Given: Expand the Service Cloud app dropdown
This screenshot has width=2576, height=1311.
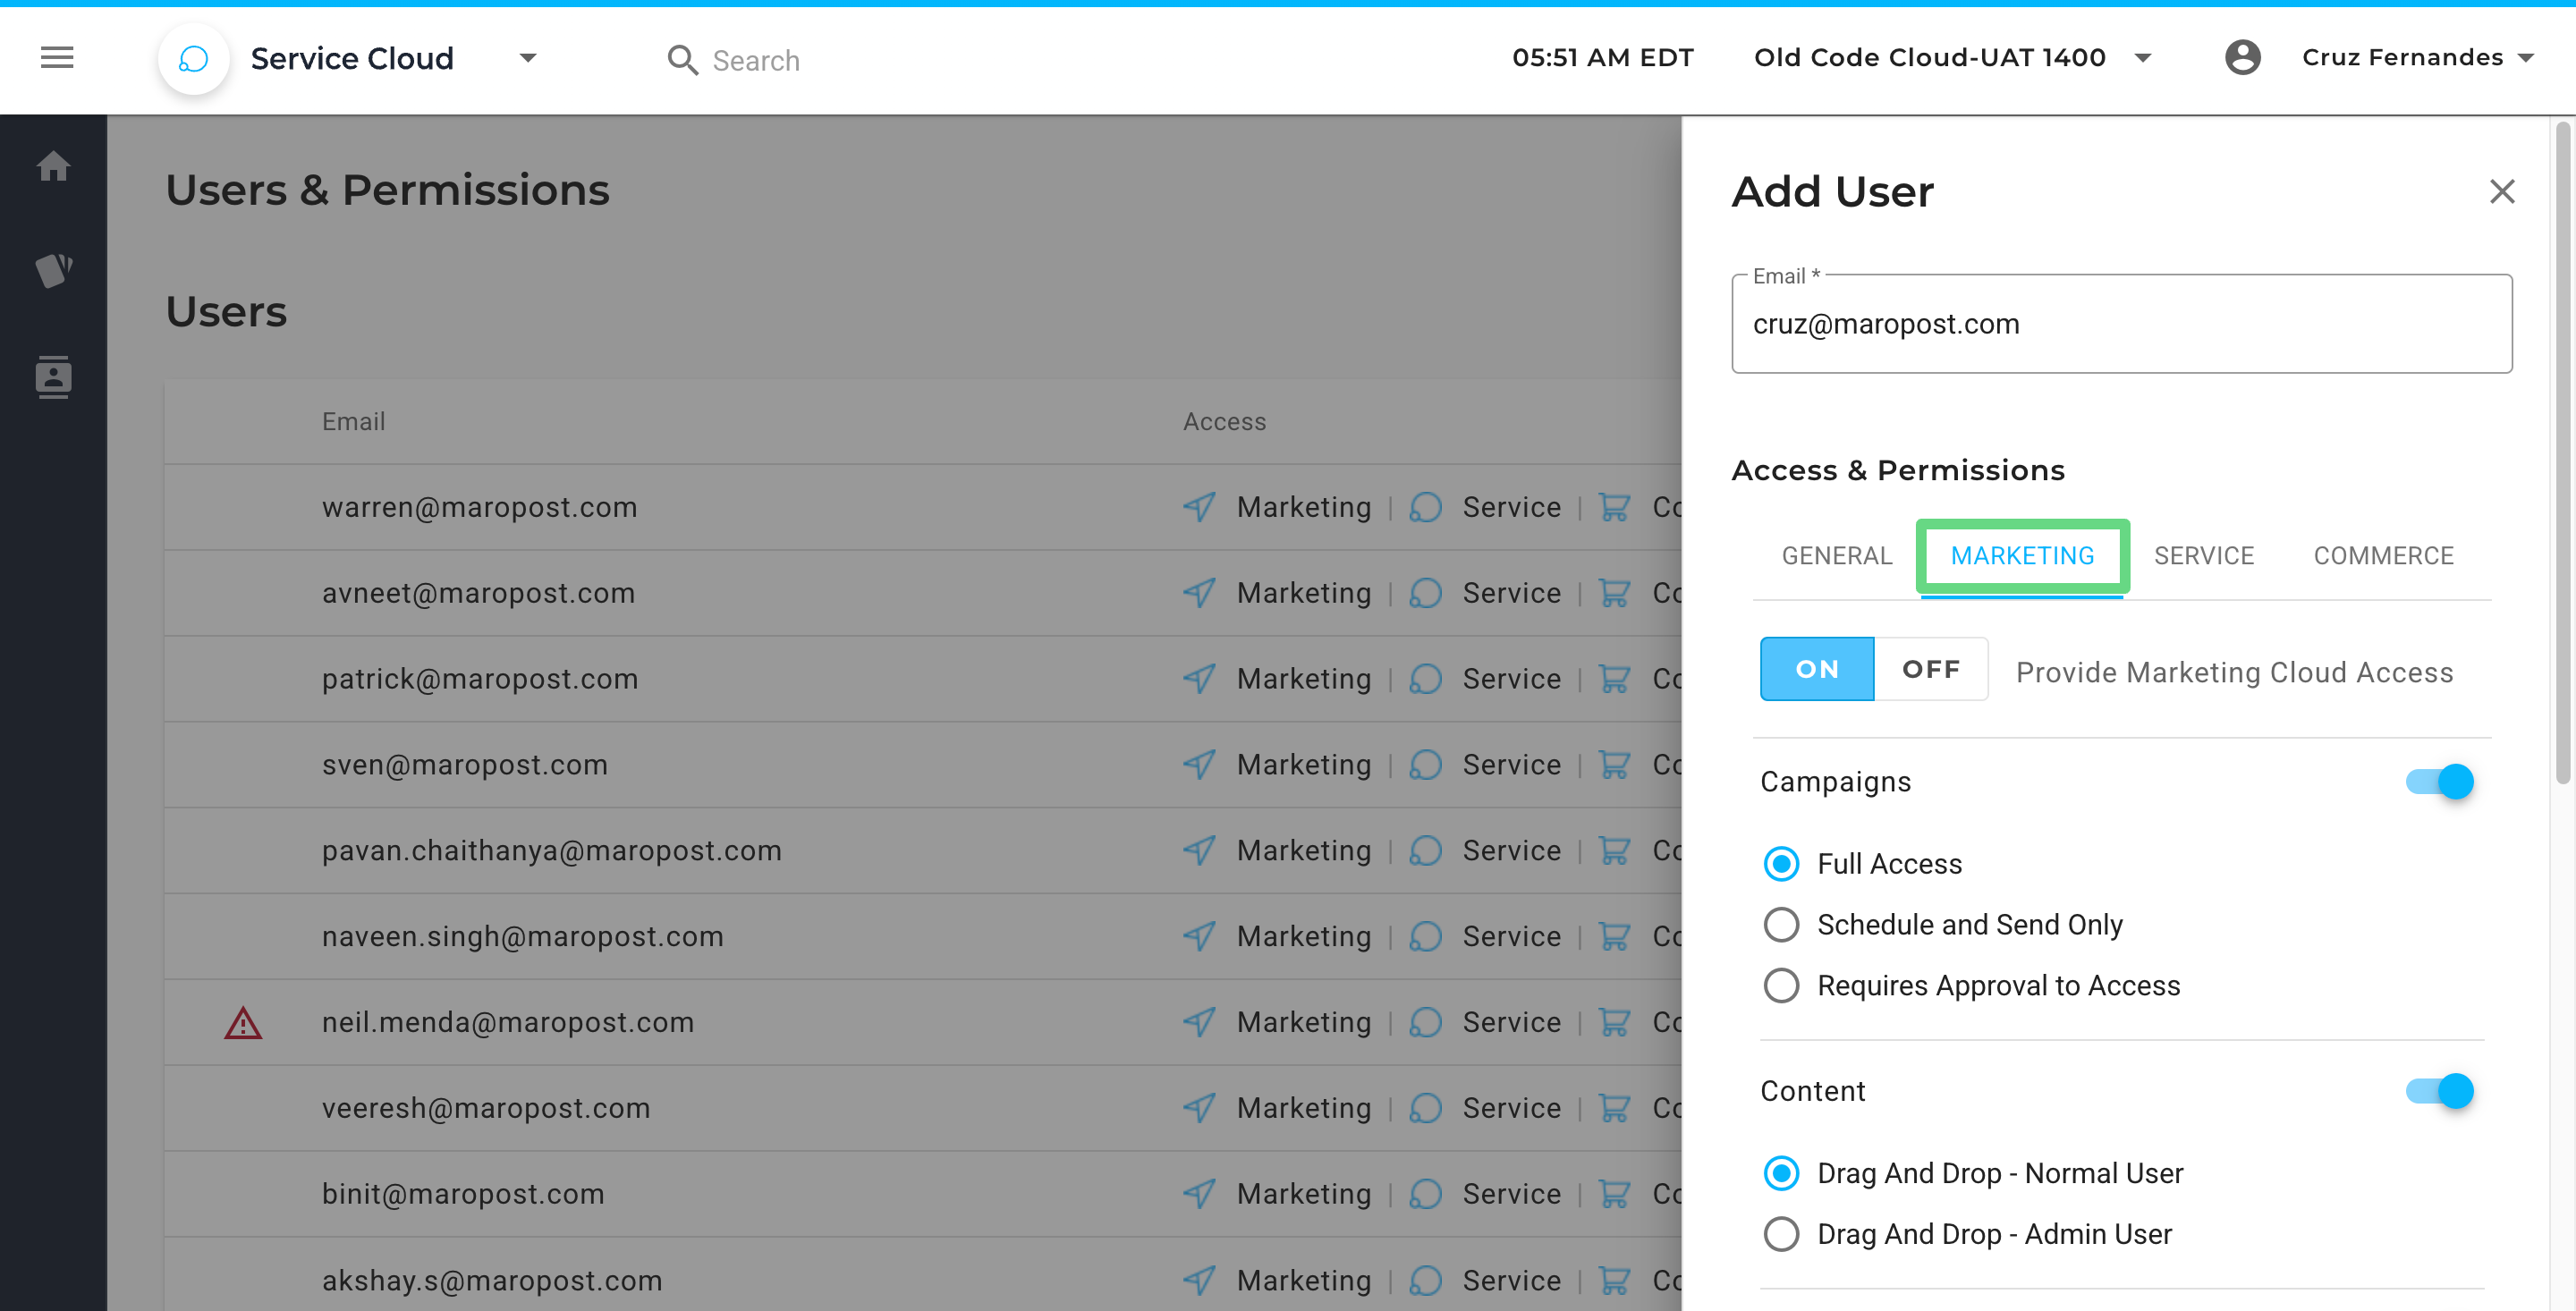Looking at the screenshot, I should click(x=528, y=58).
